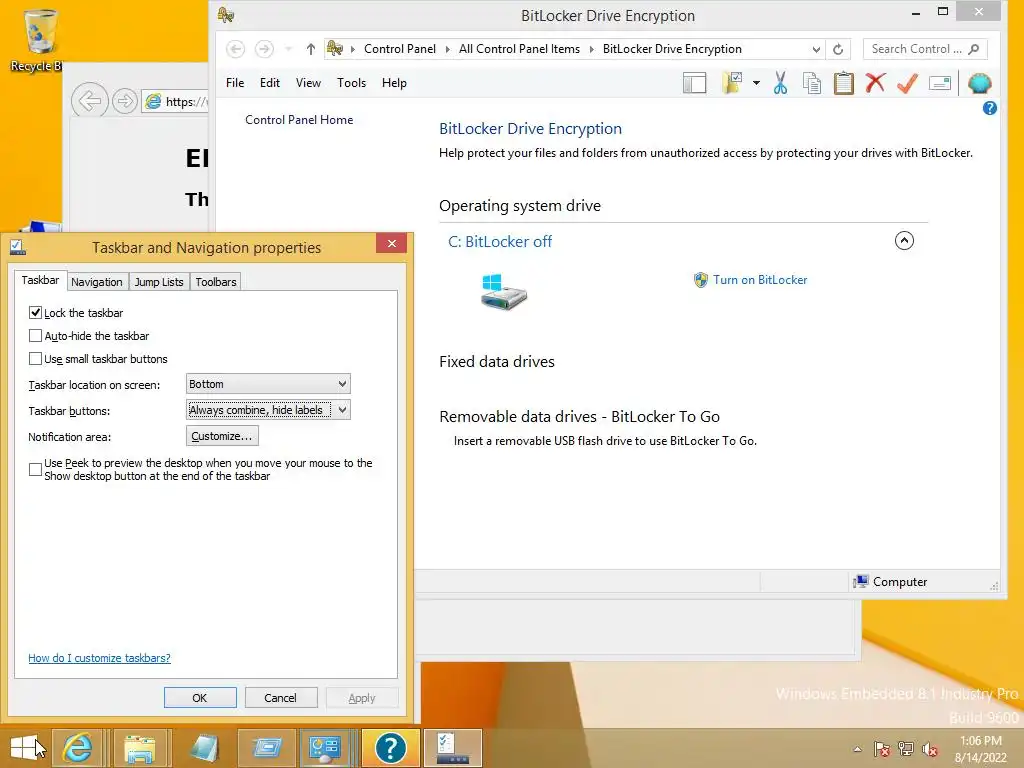Image resolution: width=1024 pixels, height=768 pixels.
Task: Open BitLocker help question mark icon
Action: (989, 108)
